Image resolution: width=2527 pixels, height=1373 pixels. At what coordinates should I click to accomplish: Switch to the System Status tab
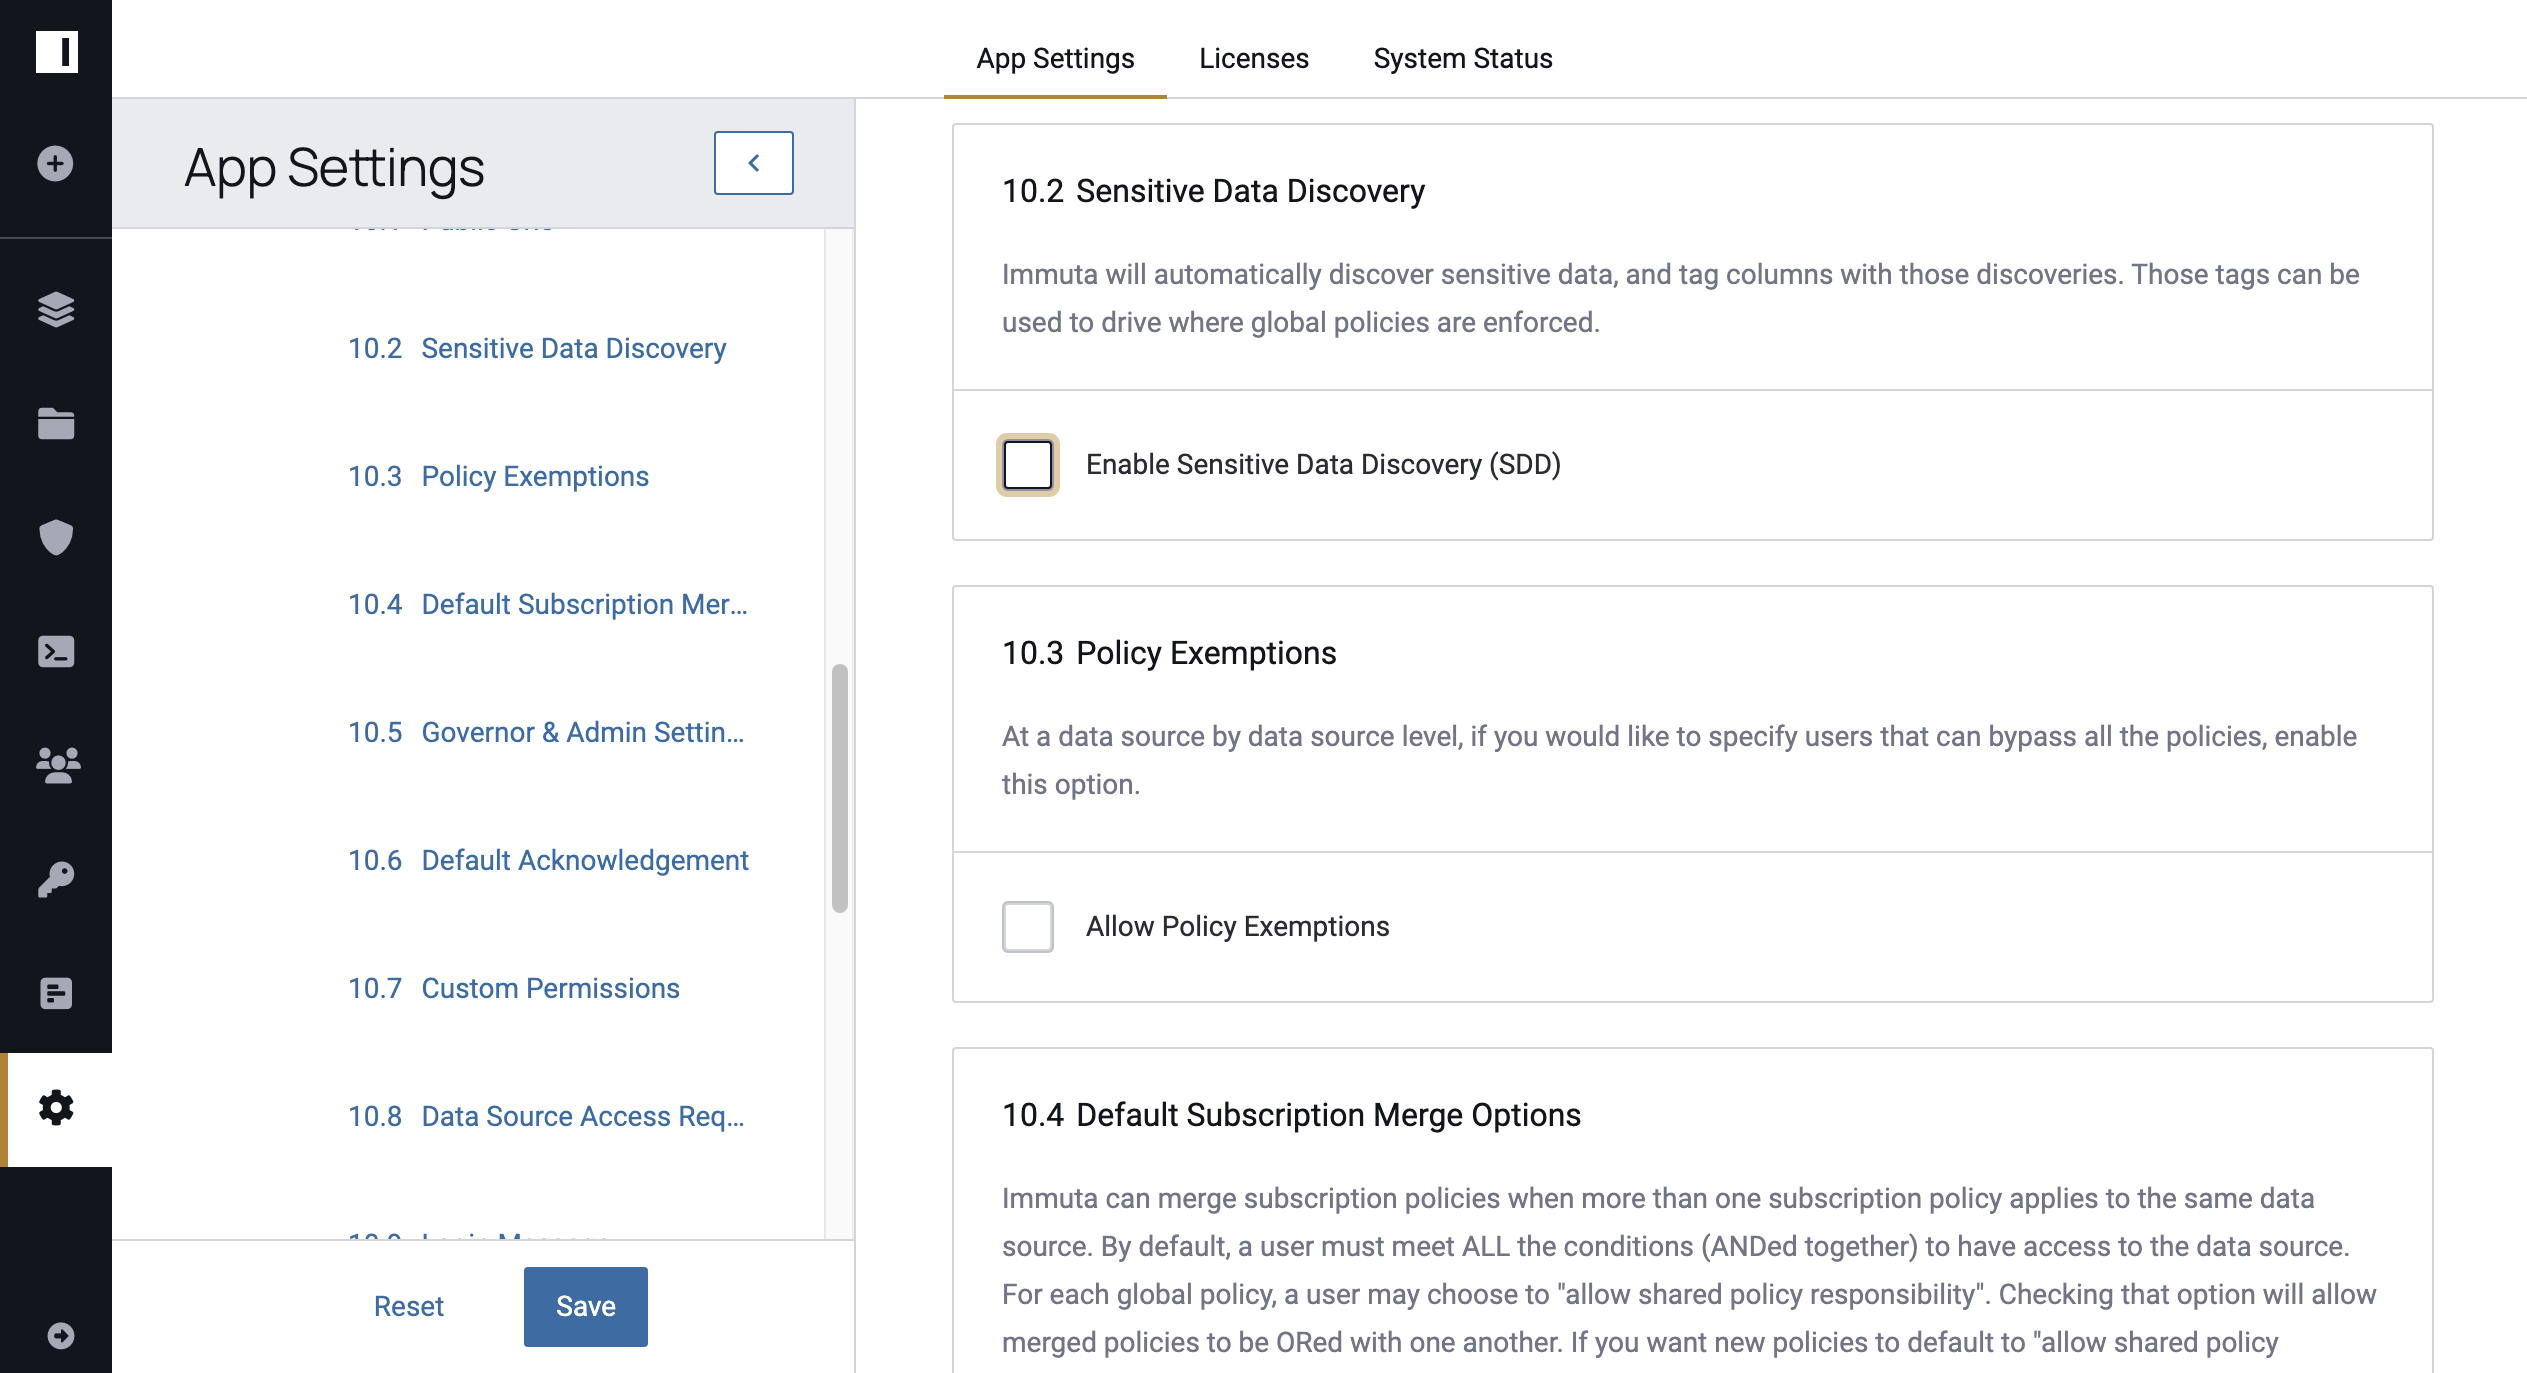coord(1464,56)
